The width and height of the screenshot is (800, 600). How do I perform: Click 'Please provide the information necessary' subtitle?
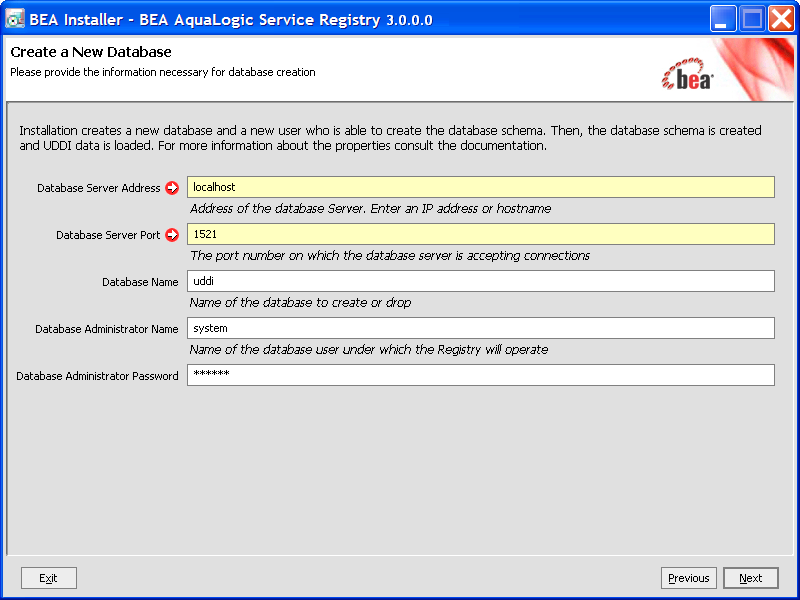(163, 72)
